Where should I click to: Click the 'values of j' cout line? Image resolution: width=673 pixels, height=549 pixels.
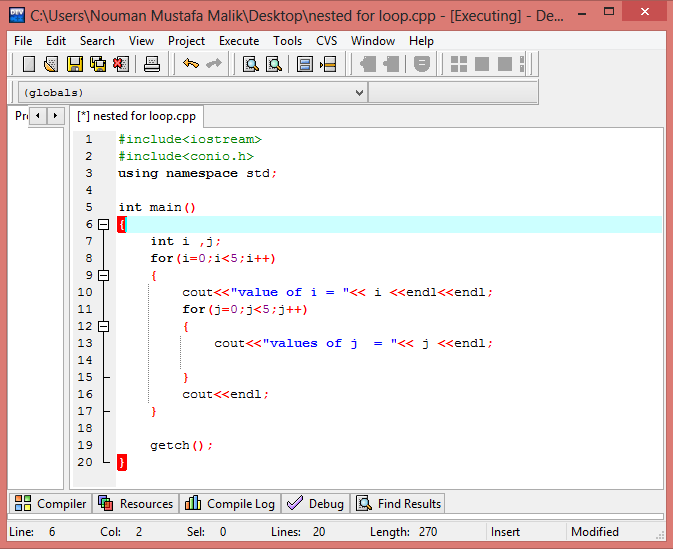[x=354, y=343]
